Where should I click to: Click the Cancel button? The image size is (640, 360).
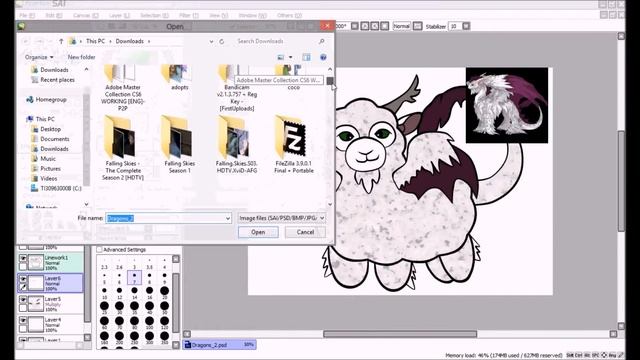(x=305, y=232)
